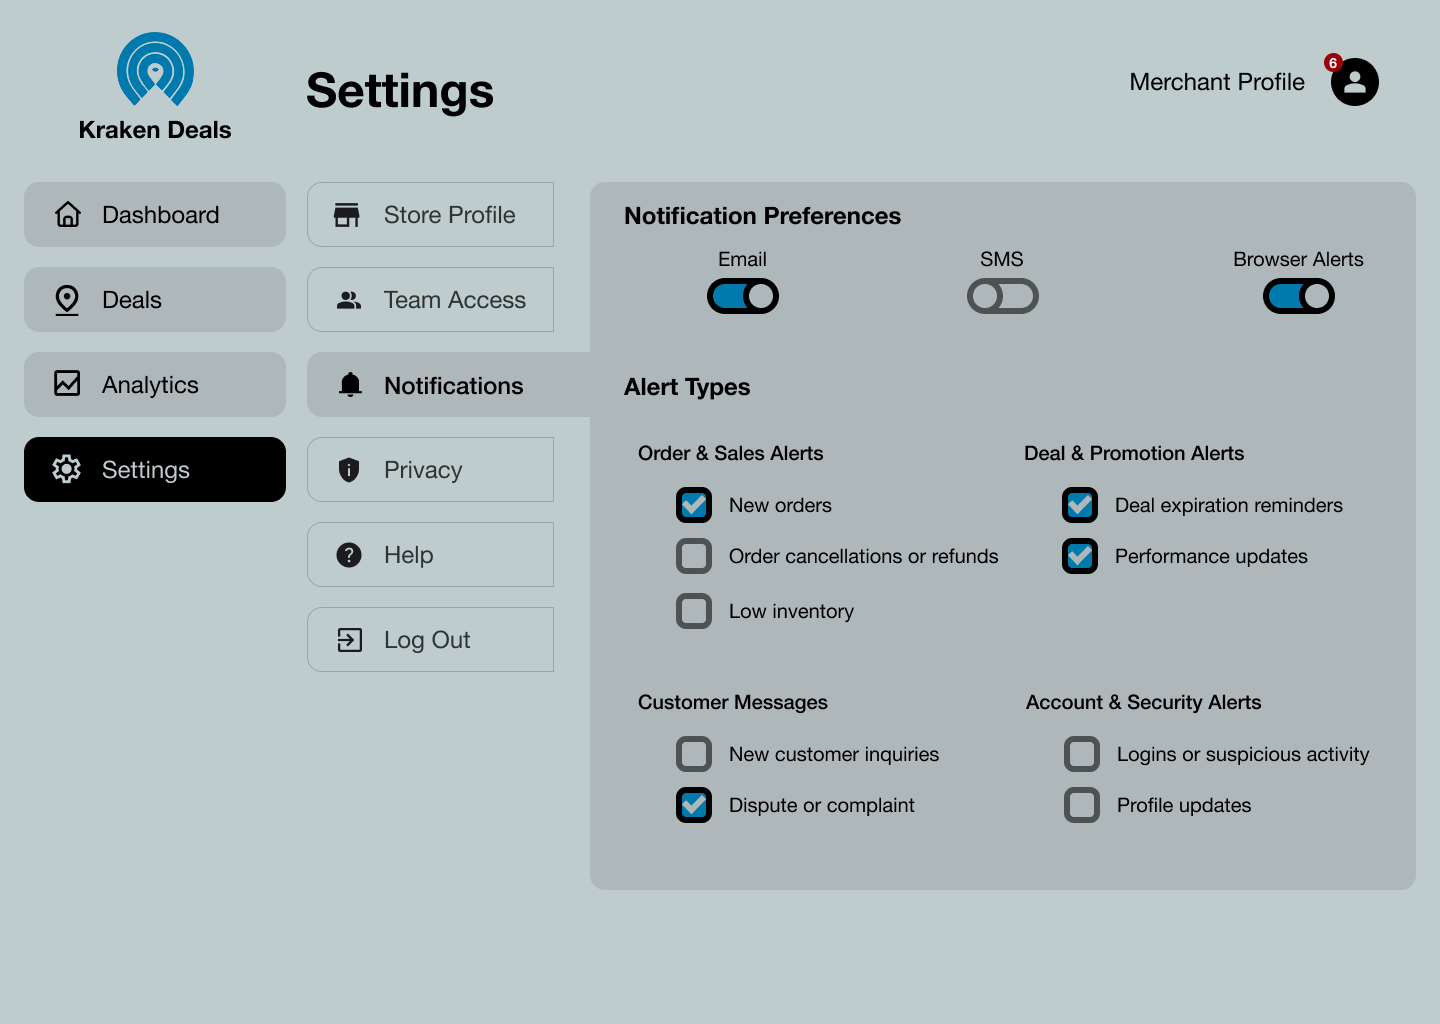Enable Logins or suspicious activity alerts

[x=1082, y=754]
